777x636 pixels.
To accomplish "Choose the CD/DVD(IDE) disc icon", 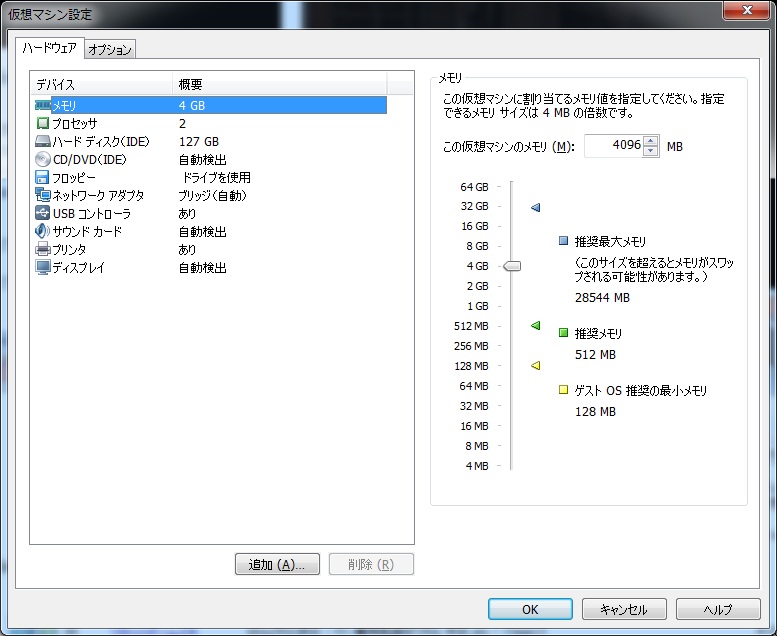I will tap(43, 159).
